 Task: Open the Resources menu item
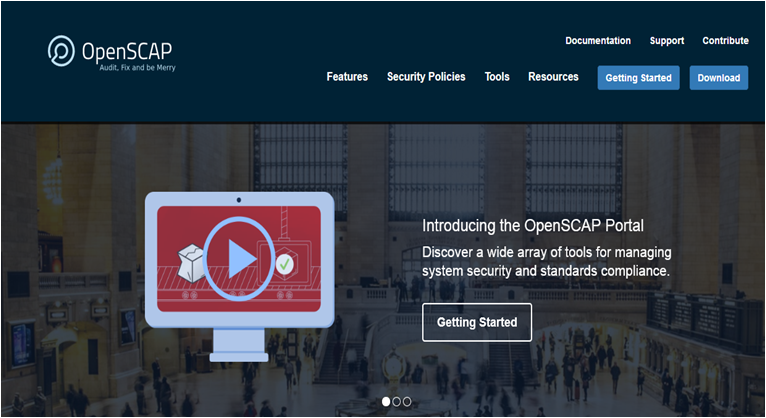coord(553,77)
